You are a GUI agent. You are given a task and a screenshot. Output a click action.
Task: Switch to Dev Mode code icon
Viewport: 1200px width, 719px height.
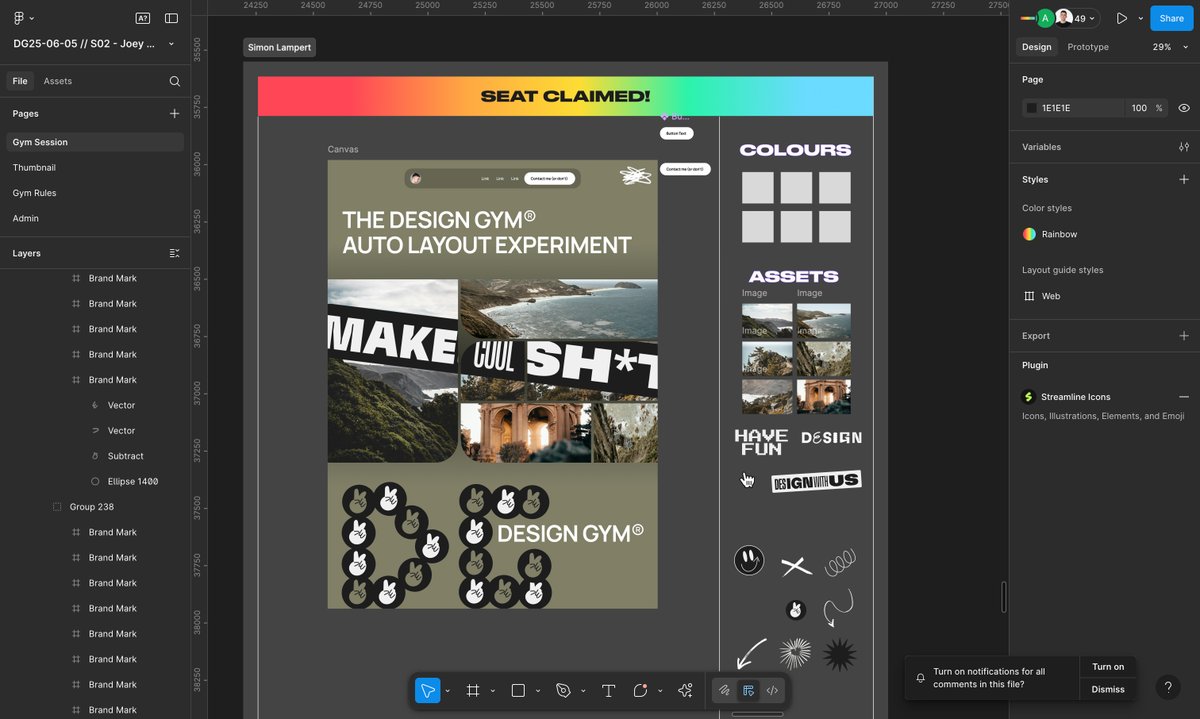(772, 690)
